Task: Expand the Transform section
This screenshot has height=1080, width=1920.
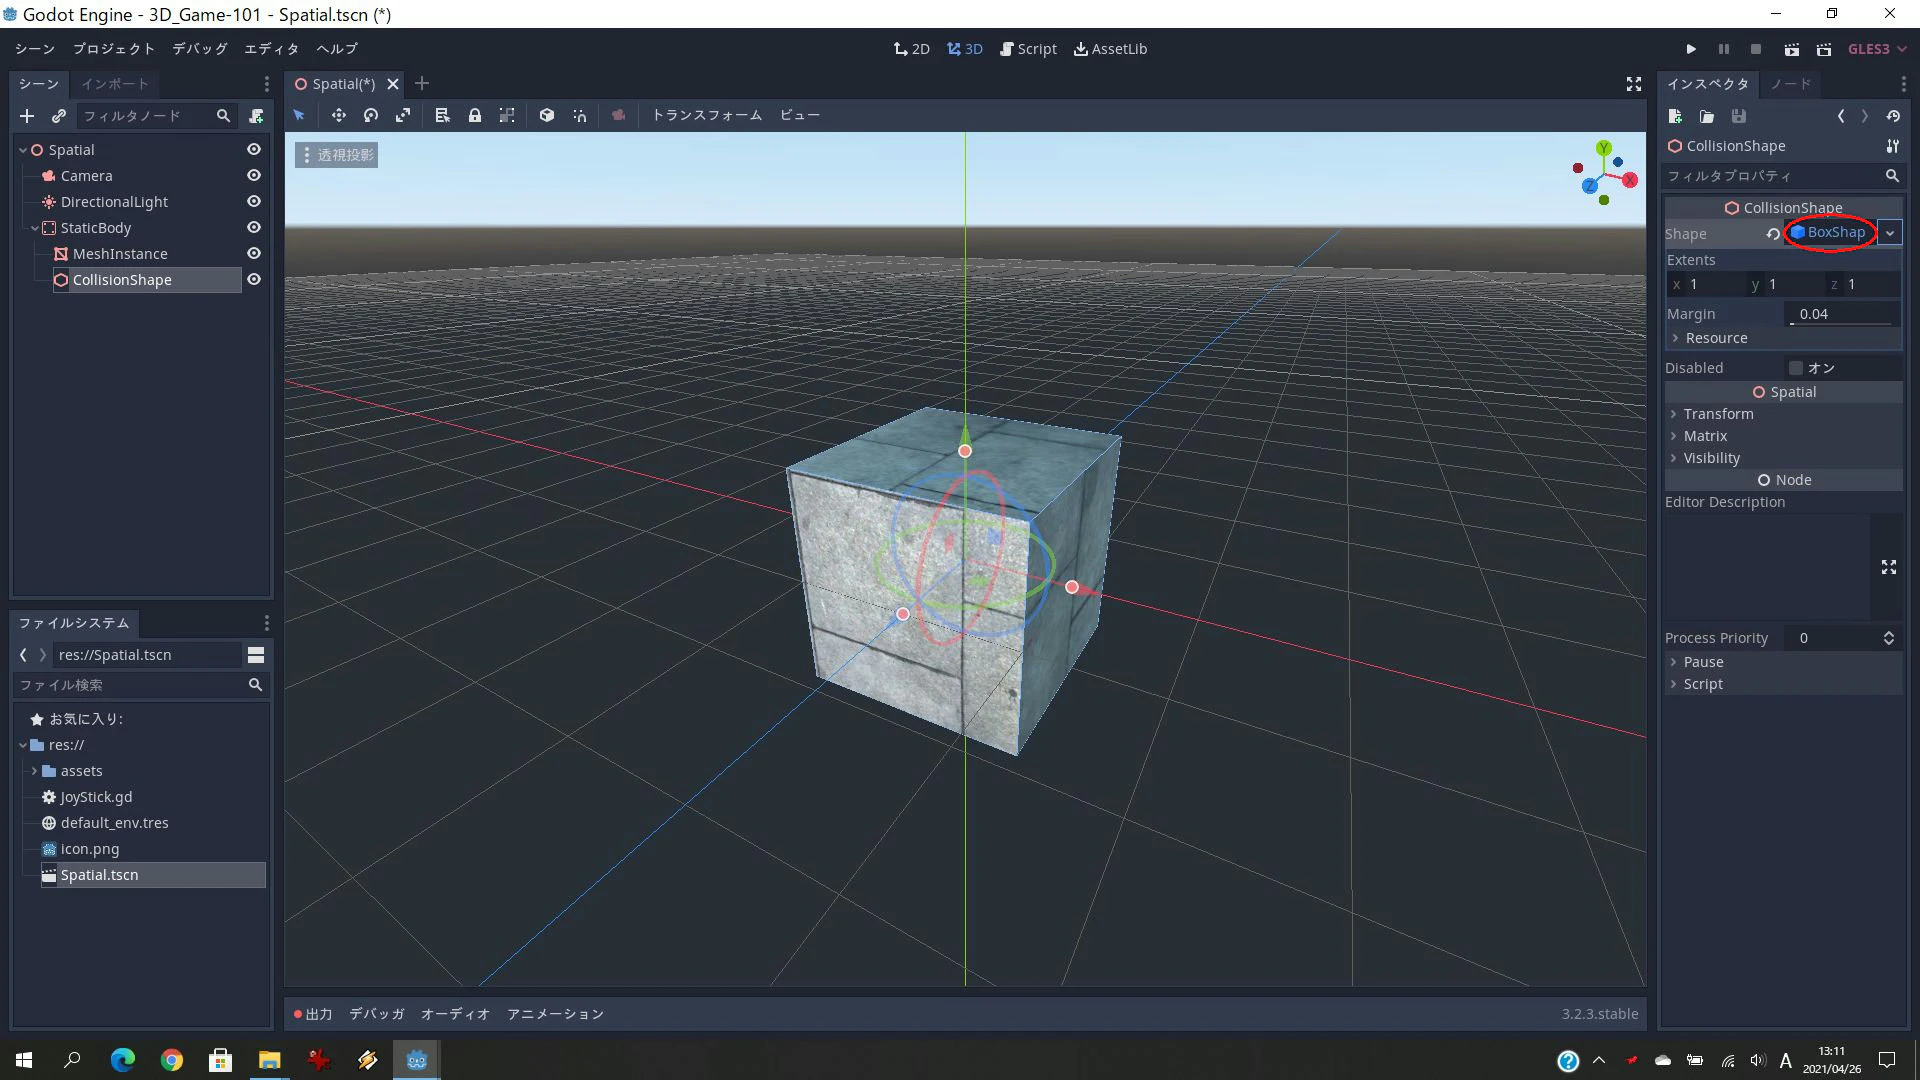Action: pyautogui.click(x=1784, y=414)
